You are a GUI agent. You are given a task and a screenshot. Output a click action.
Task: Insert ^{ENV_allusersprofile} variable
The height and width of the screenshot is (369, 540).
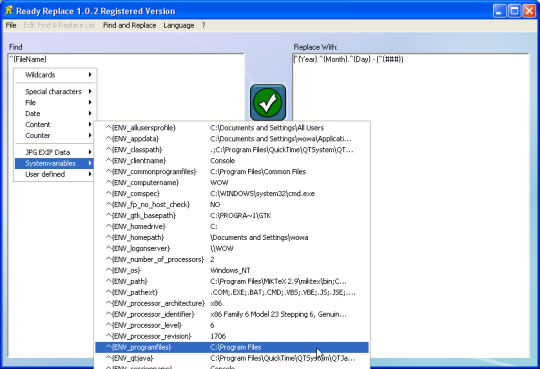pyautogui.click(x=232, y=128)
